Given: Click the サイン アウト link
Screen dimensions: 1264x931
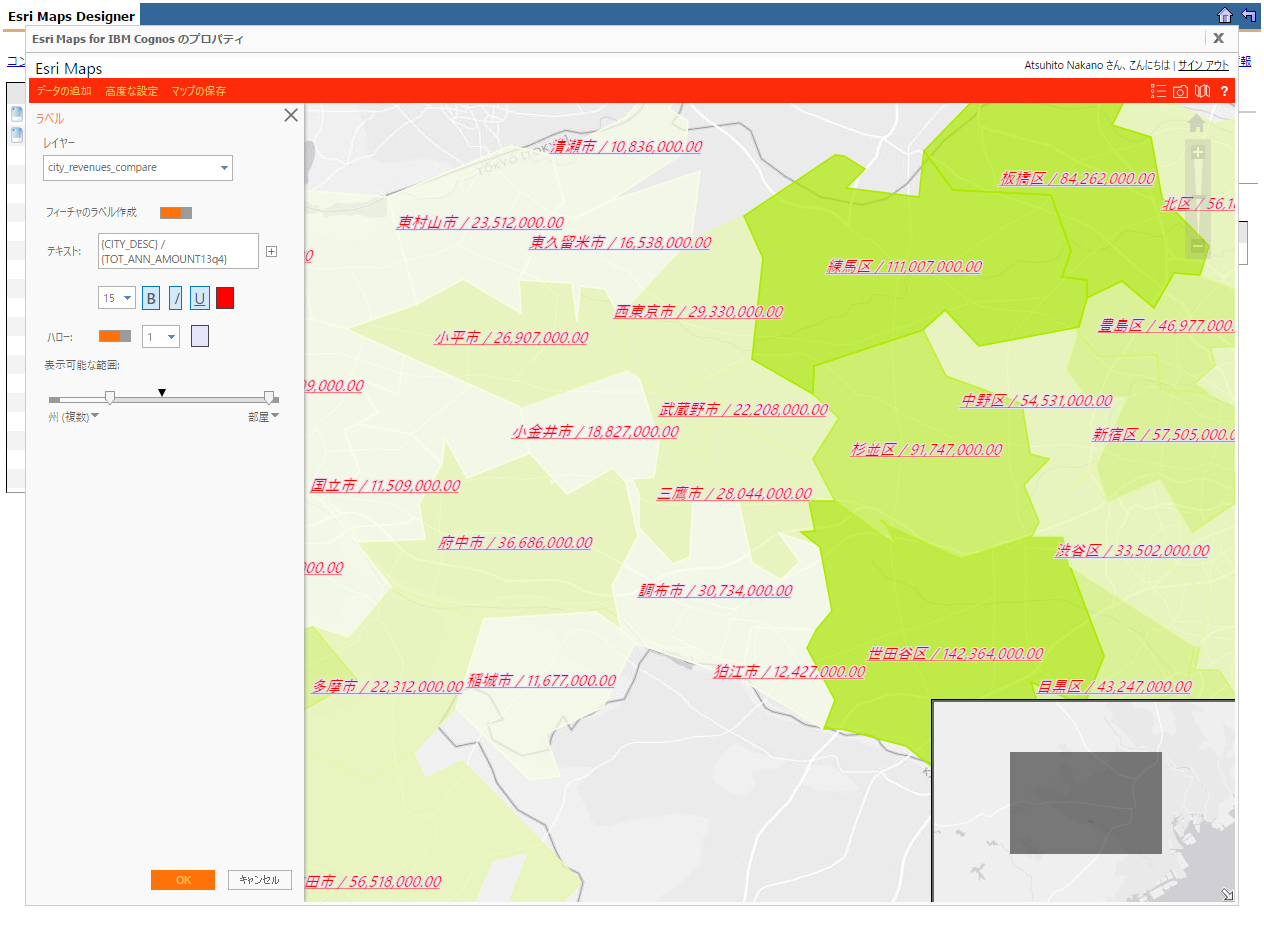Looking at the screenshot, I should point(1204,65).
